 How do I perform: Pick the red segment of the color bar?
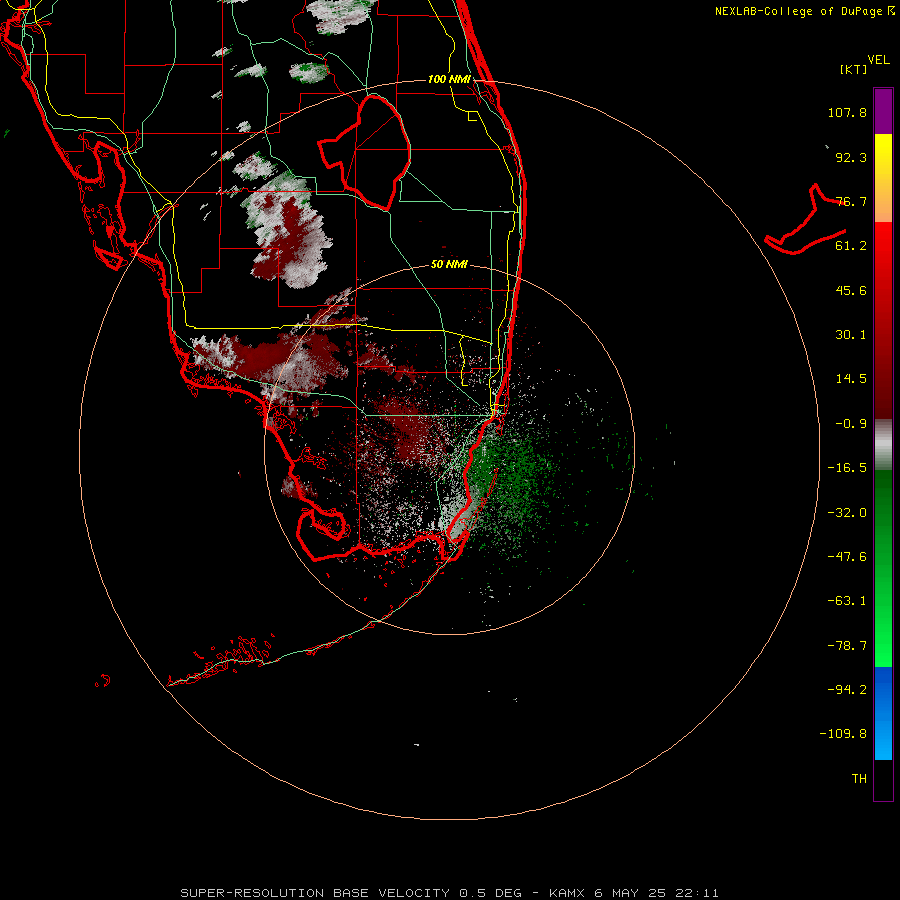[883, 320]
